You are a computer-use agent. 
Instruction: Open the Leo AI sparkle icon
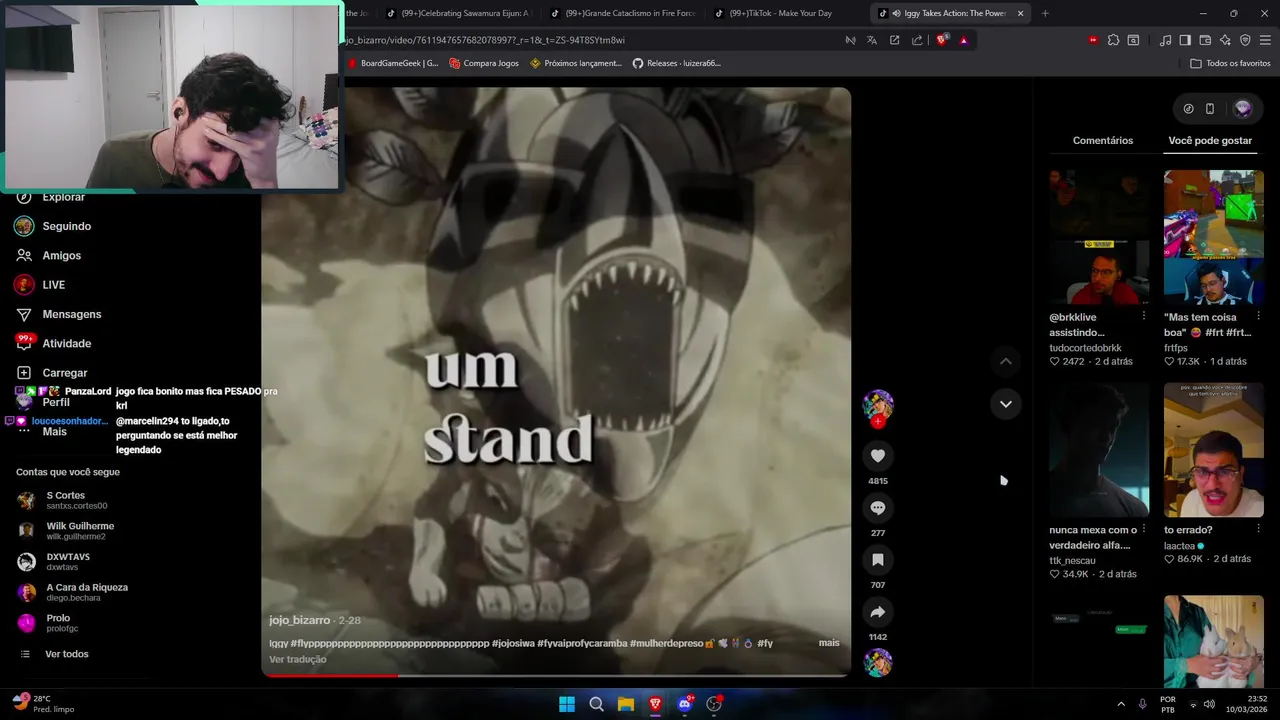[1225, 40]
